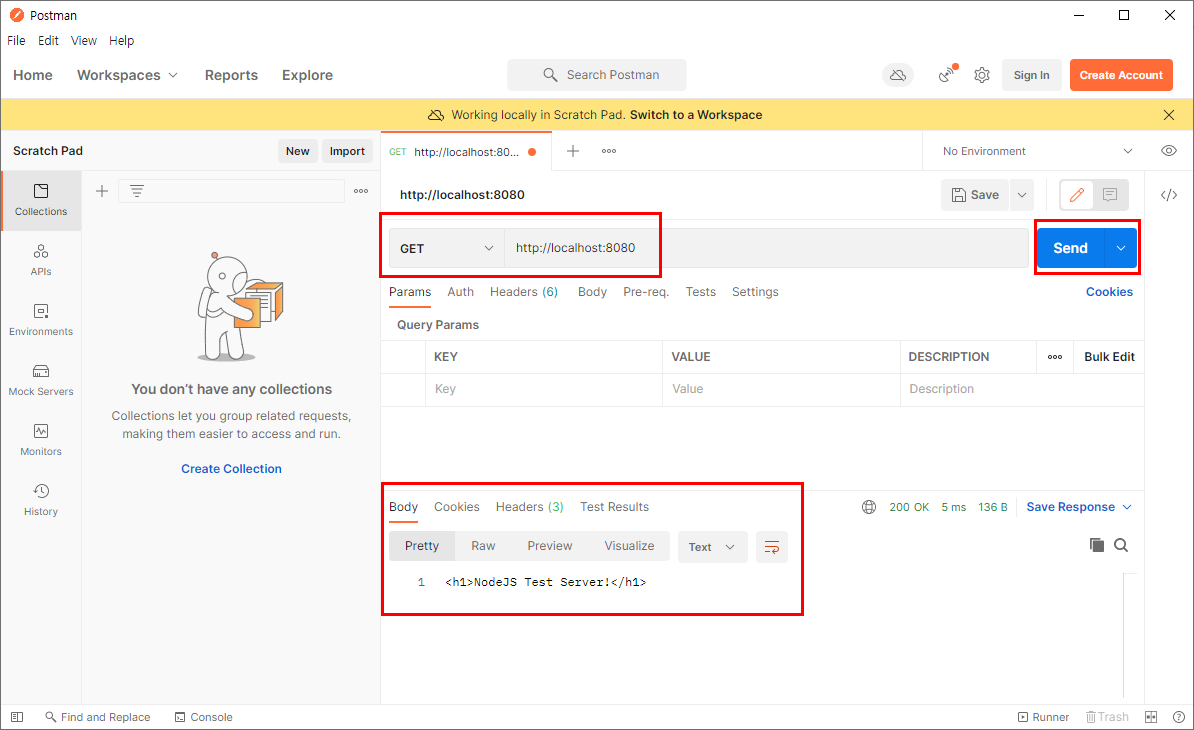
Task: Open the Edit menu
Action: click(48, 40)
